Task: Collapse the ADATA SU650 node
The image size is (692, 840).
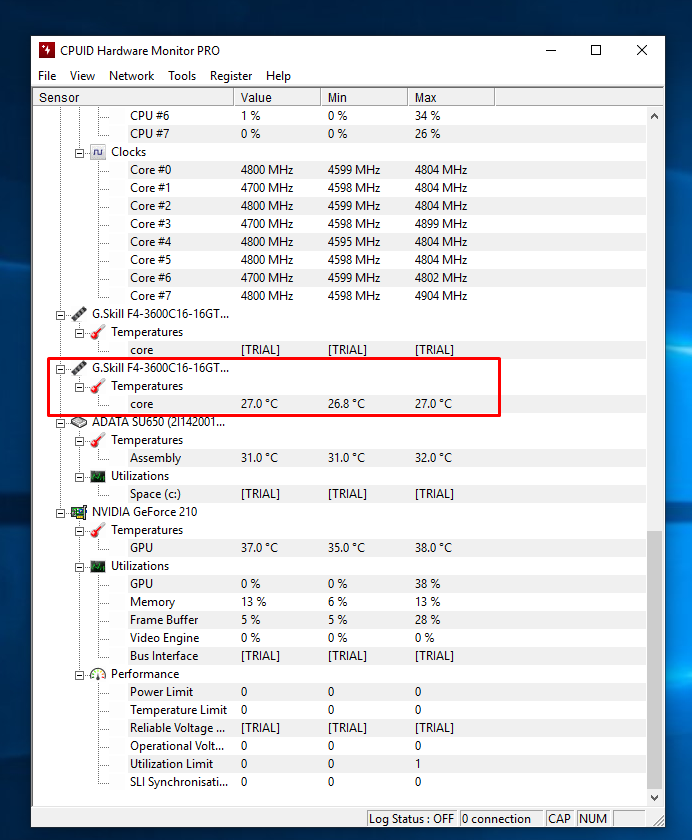Action: coord(61,423)
